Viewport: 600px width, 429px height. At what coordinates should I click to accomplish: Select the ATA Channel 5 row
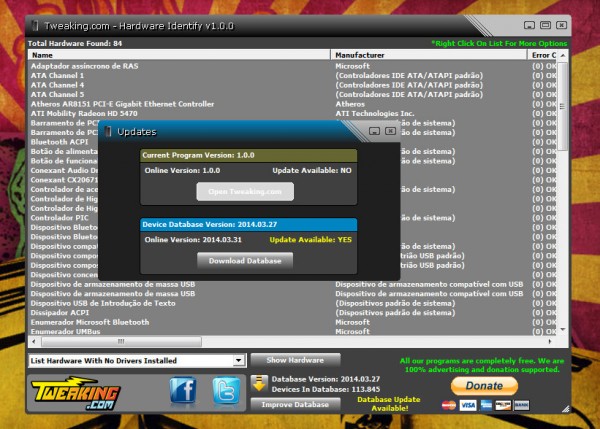tap(293, 94)
